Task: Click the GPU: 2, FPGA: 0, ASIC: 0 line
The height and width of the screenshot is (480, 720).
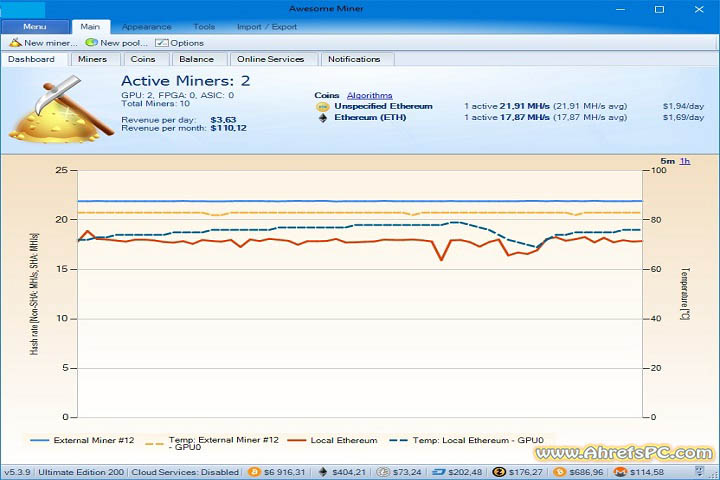Action: pos(178,95)
